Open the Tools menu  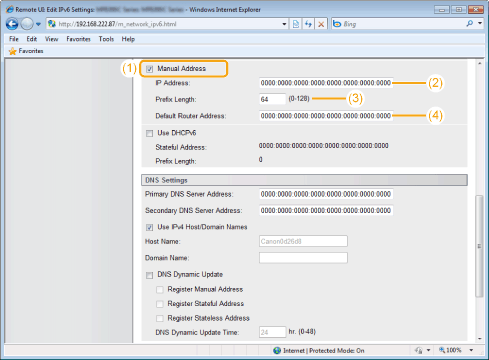coord(106,39)
